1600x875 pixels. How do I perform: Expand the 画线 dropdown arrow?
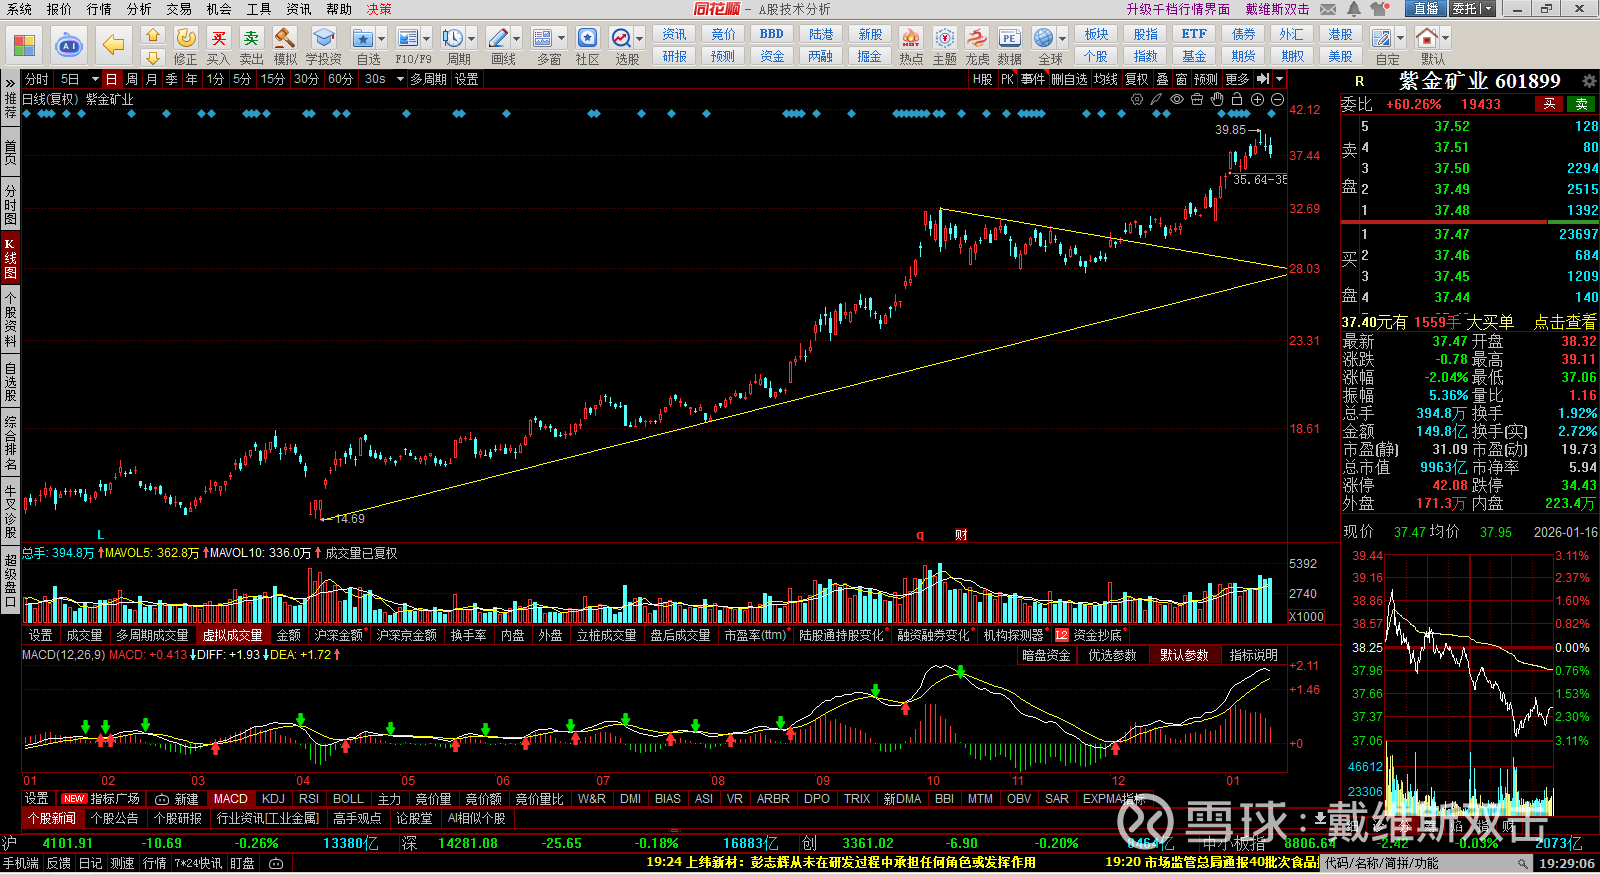[516, 38]
